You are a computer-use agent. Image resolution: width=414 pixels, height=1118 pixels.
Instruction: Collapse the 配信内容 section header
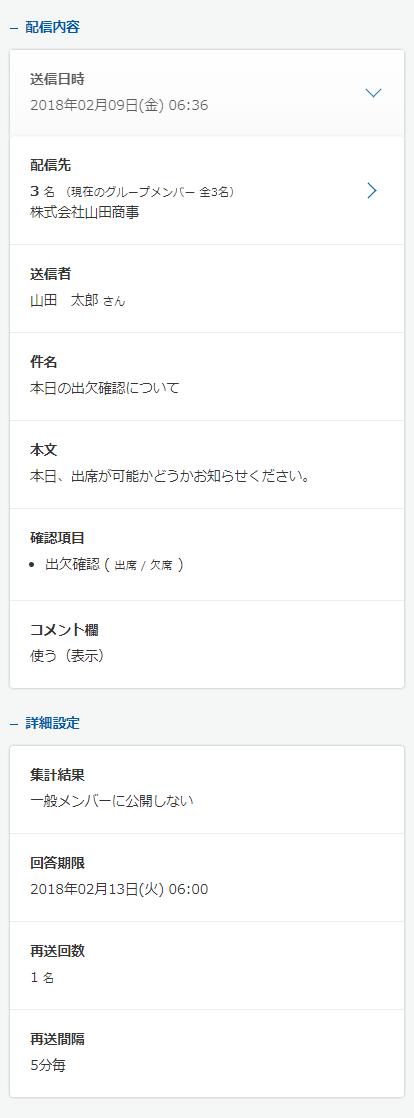tap(44, 27)
